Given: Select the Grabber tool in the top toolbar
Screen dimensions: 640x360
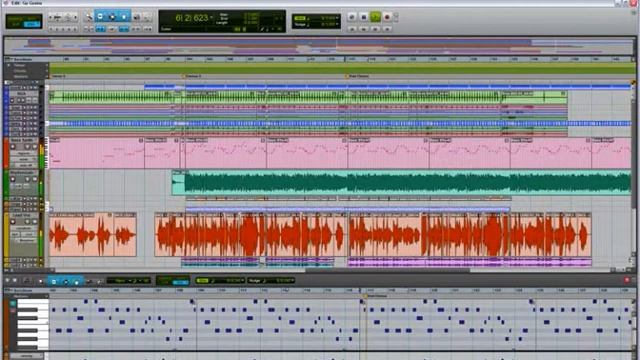Looking at the screenshot, I should 124,17.
